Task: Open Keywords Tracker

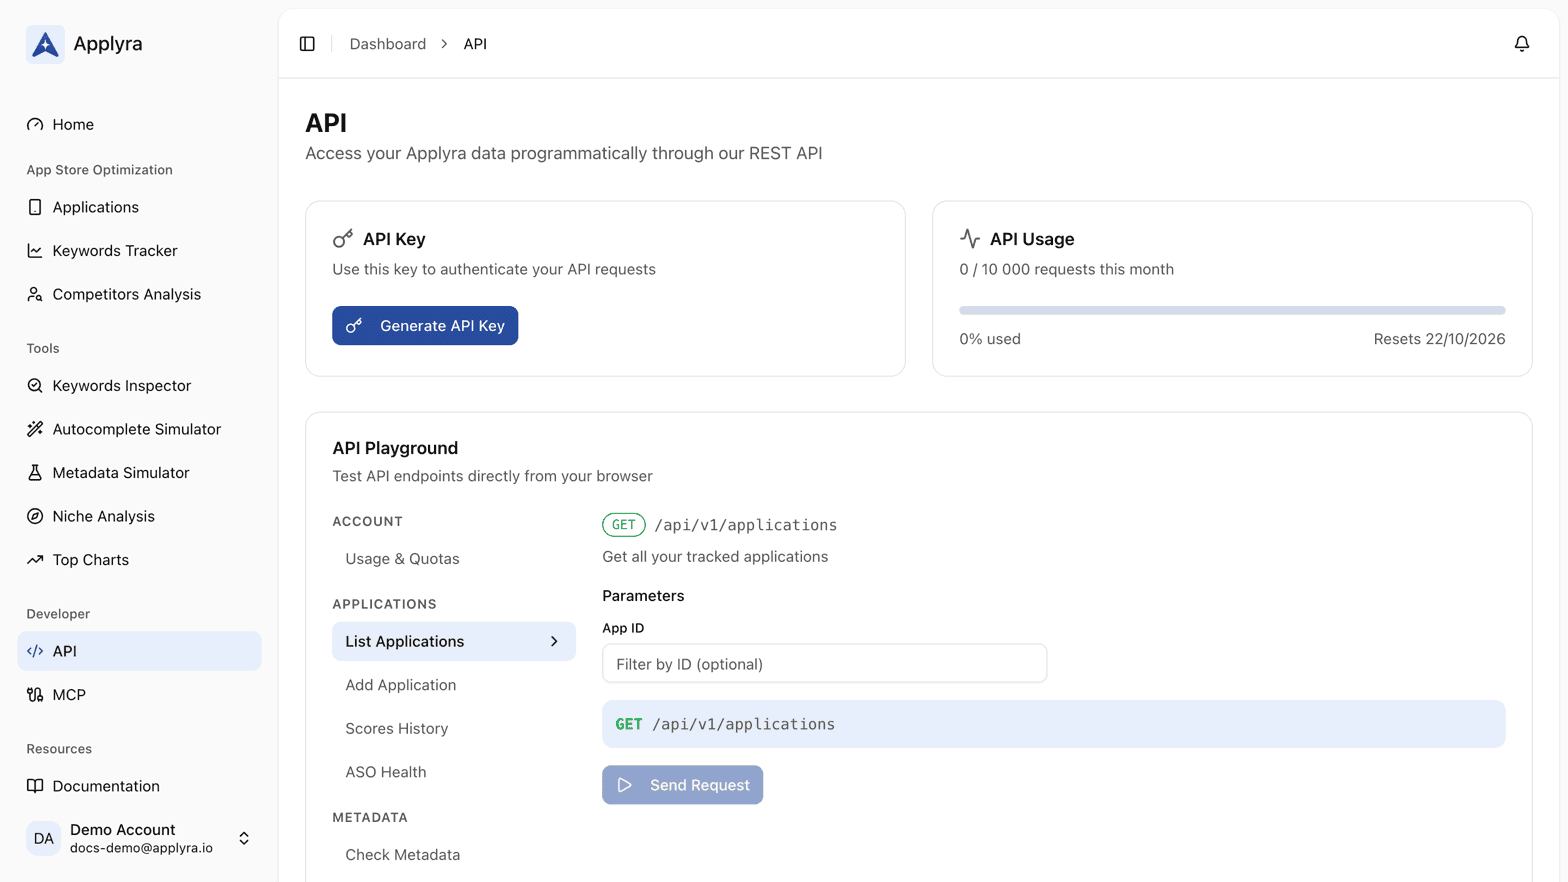Action: pos(140,251)
